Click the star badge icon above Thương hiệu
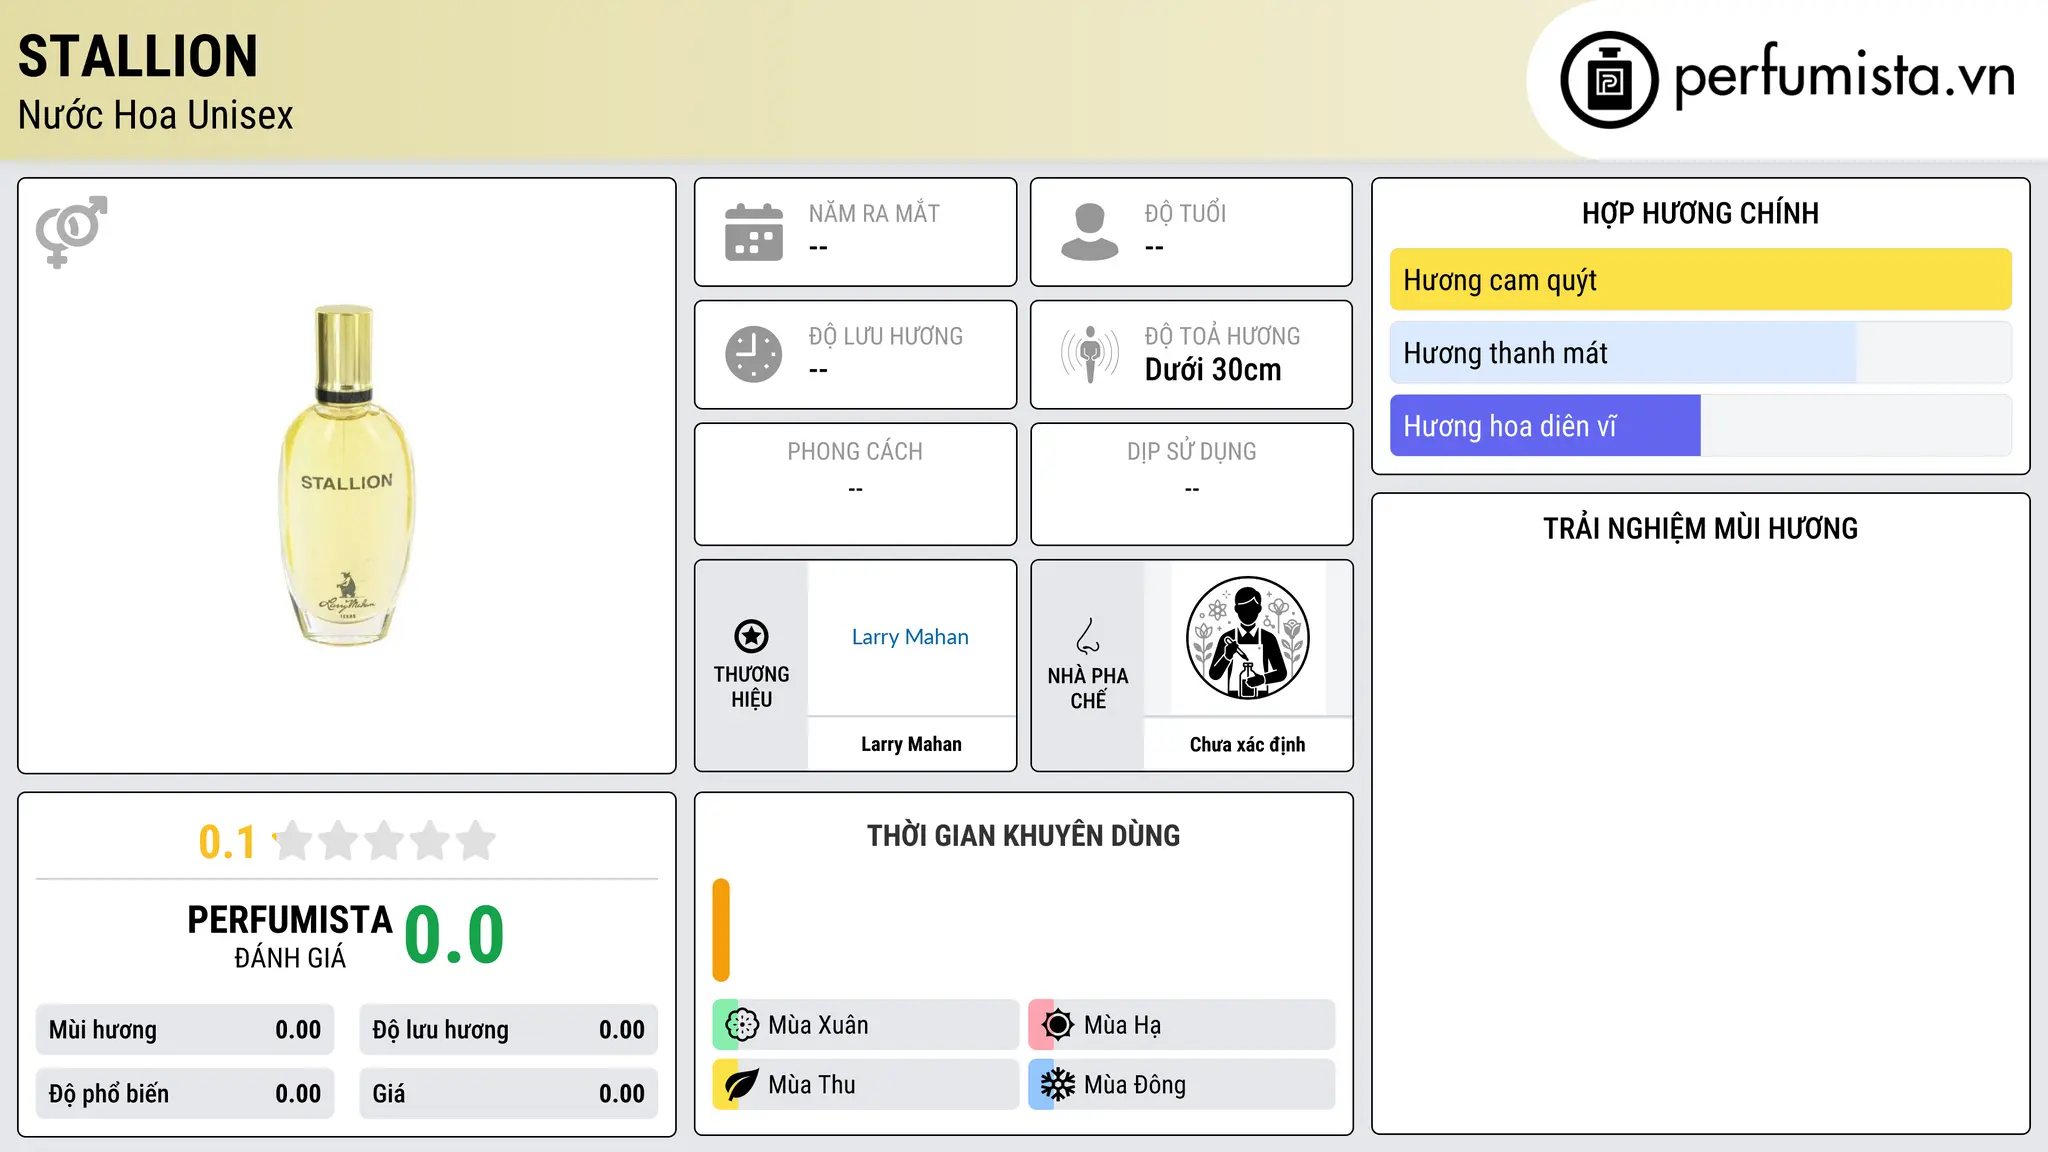Screen dimensions: 2048x1152 click(x=751, y=636)
